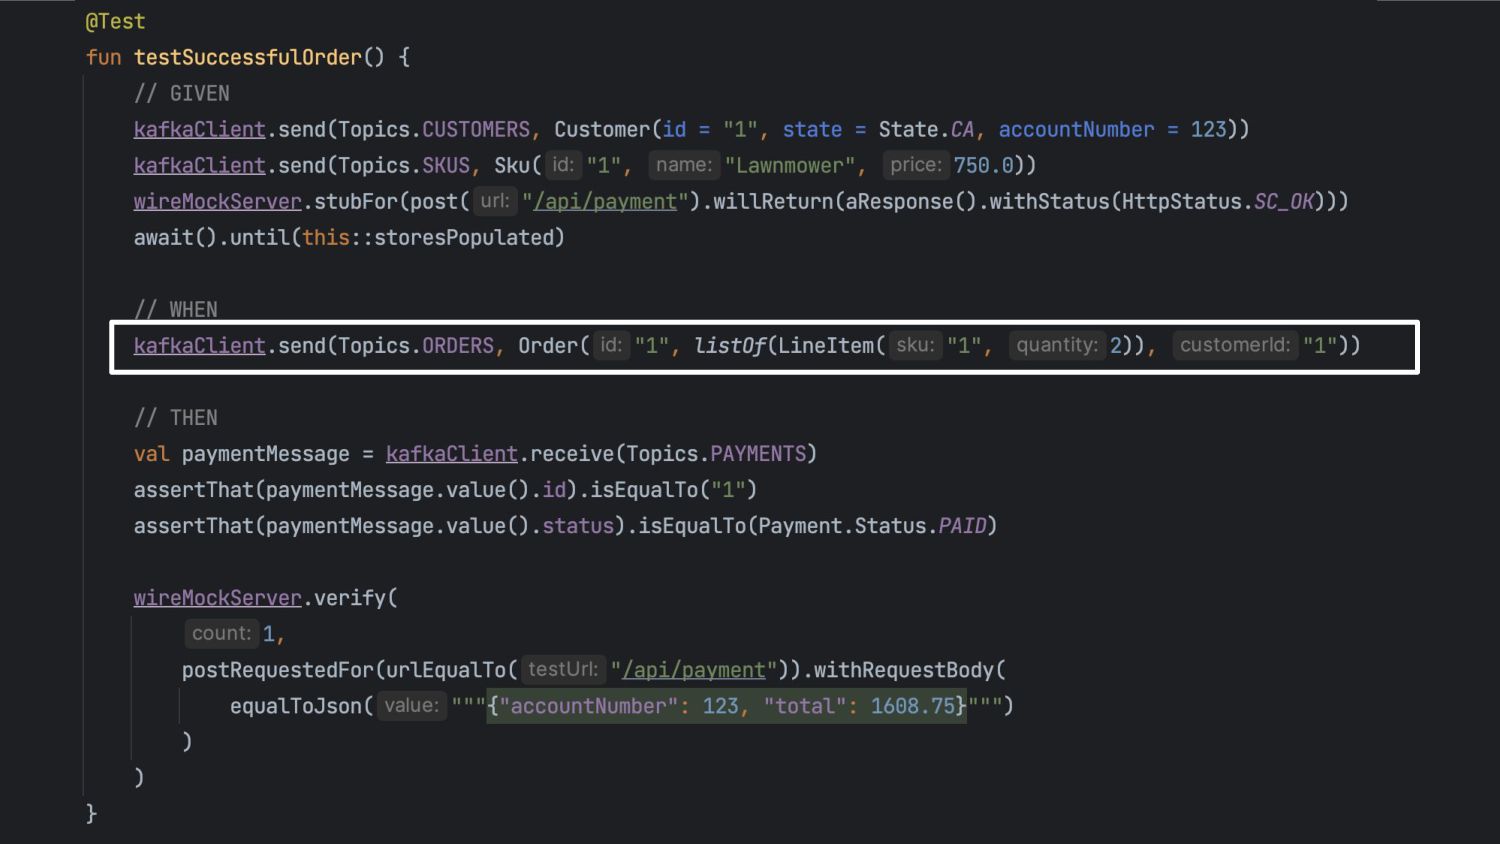Image resolution: width=1500 pixels, height=844 pixels.
Task: Click the this::storesPopulated reference
Action: [427, 237]
